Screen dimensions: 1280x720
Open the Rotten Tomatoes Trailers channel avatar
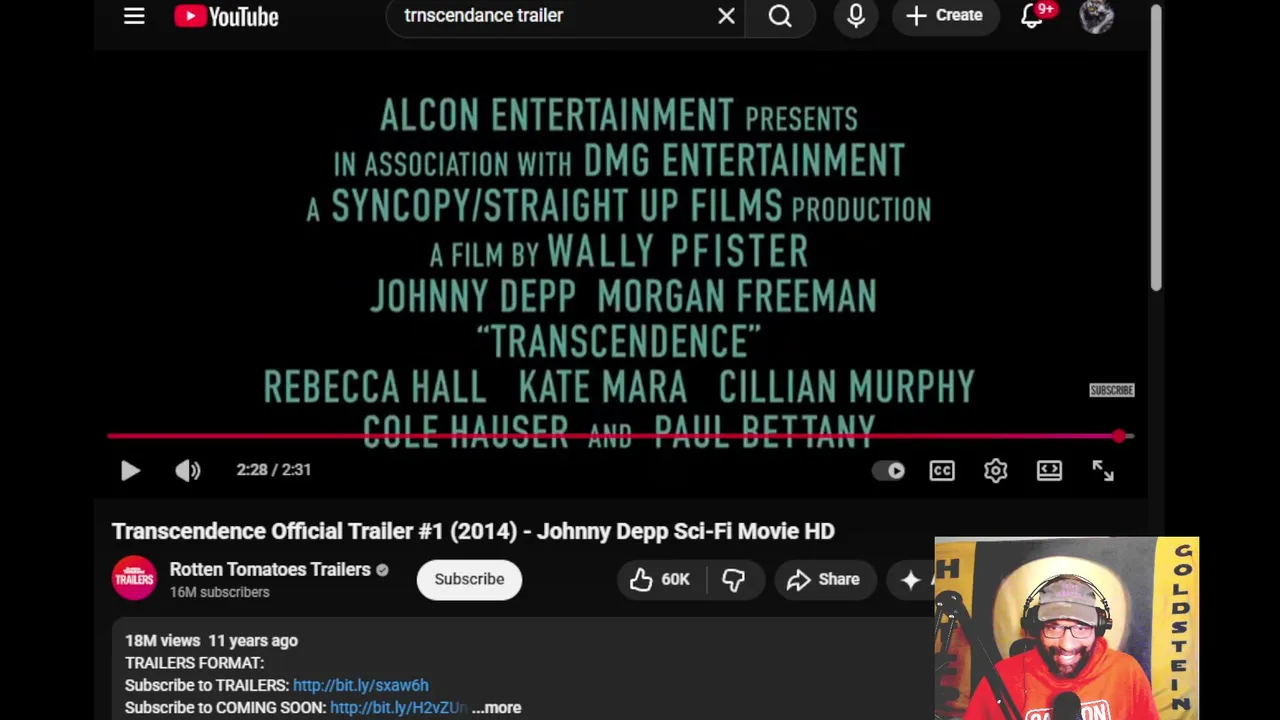tap(134, 579)
